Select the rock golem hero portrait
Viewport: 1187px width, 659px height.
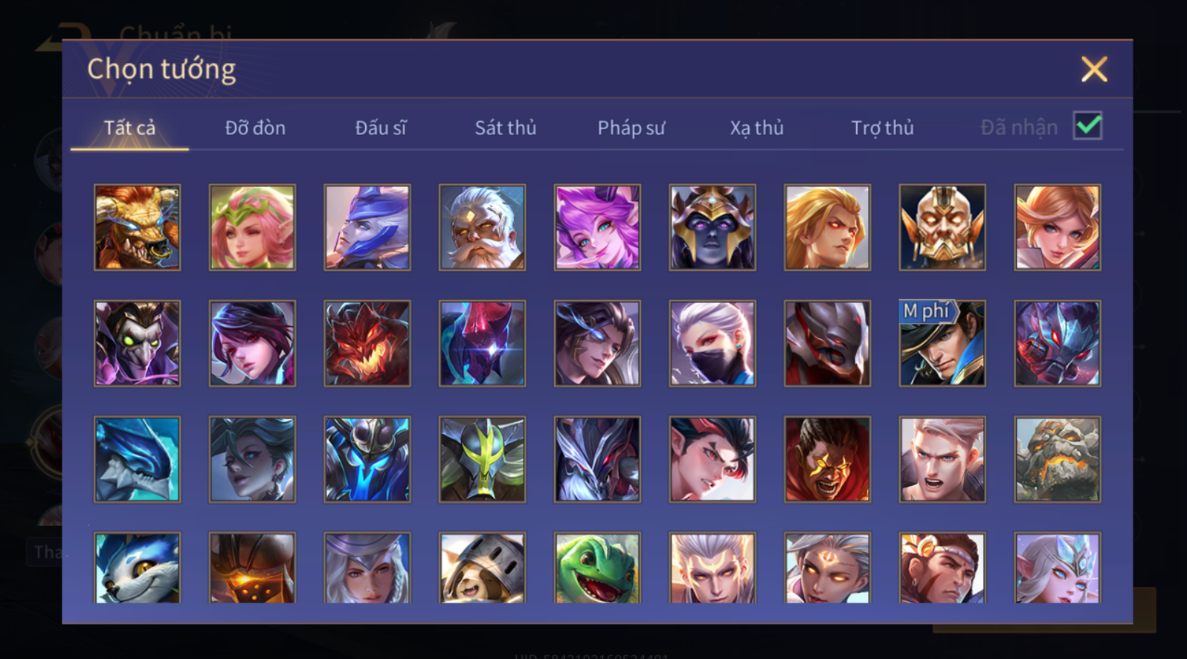tap(1058, 459)
